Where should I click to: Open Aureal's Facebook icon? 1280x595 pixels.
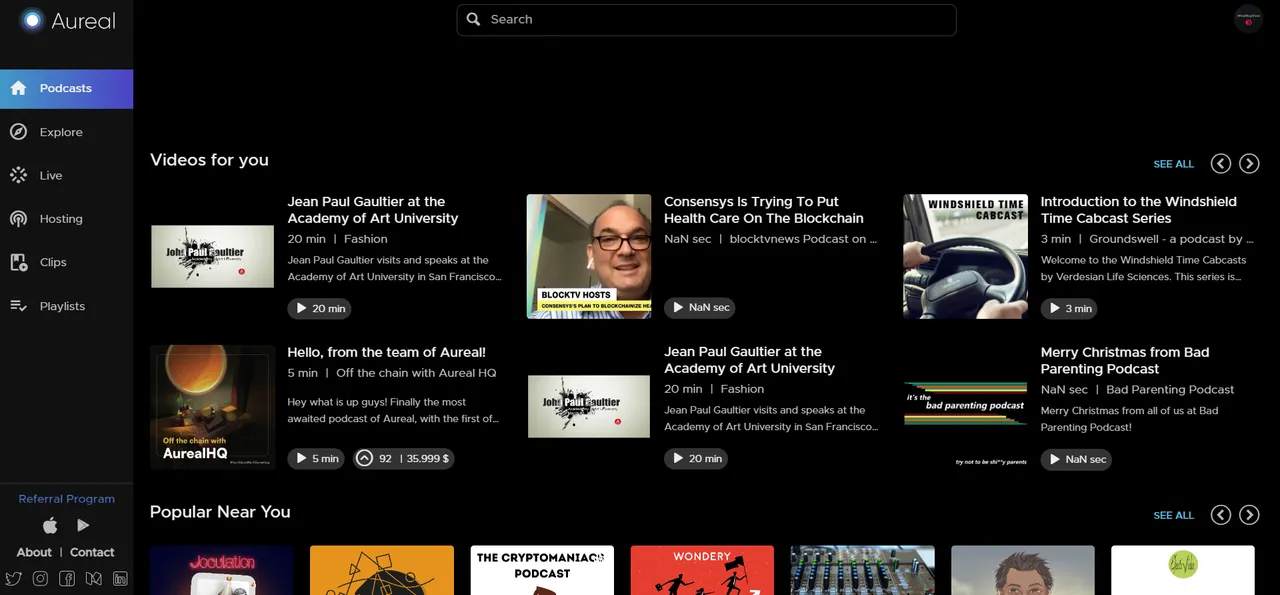(67, 578)
